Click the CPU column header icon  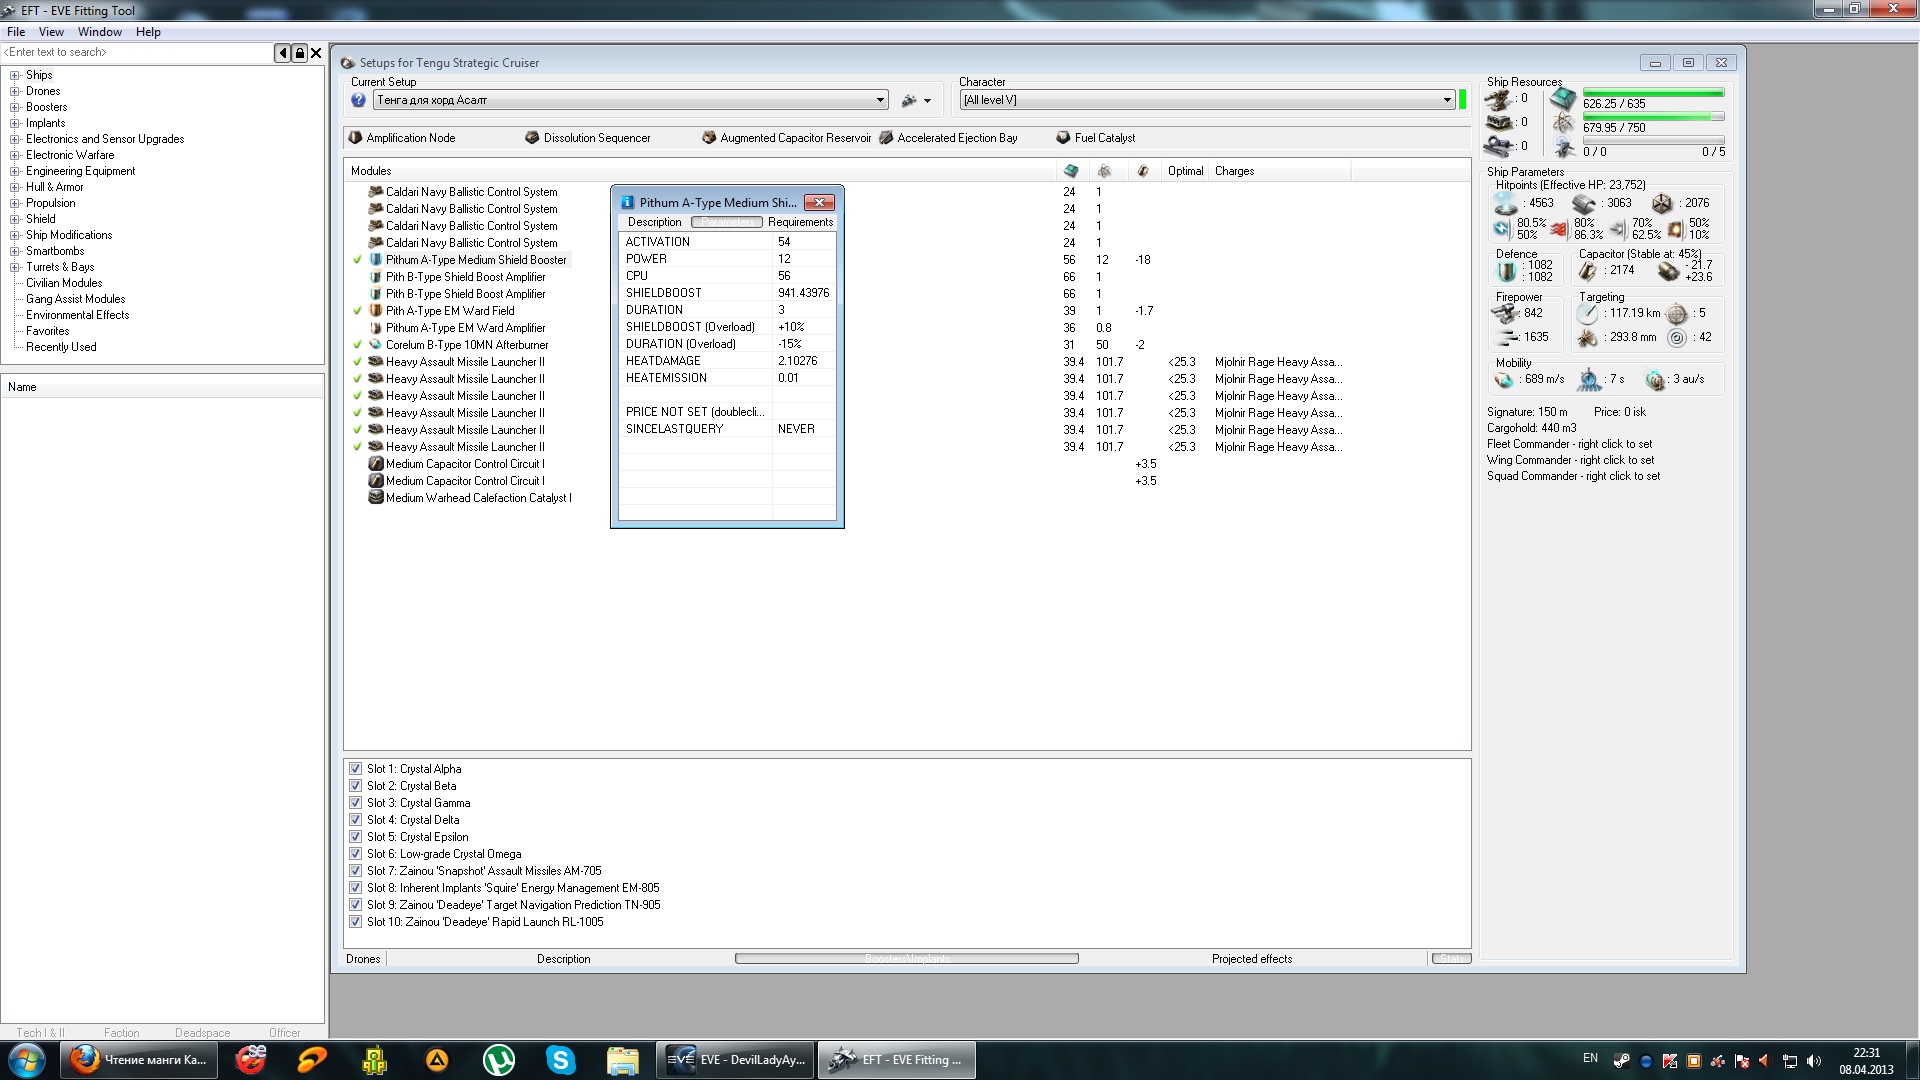pyautogui.click(x=1071, y=171)
